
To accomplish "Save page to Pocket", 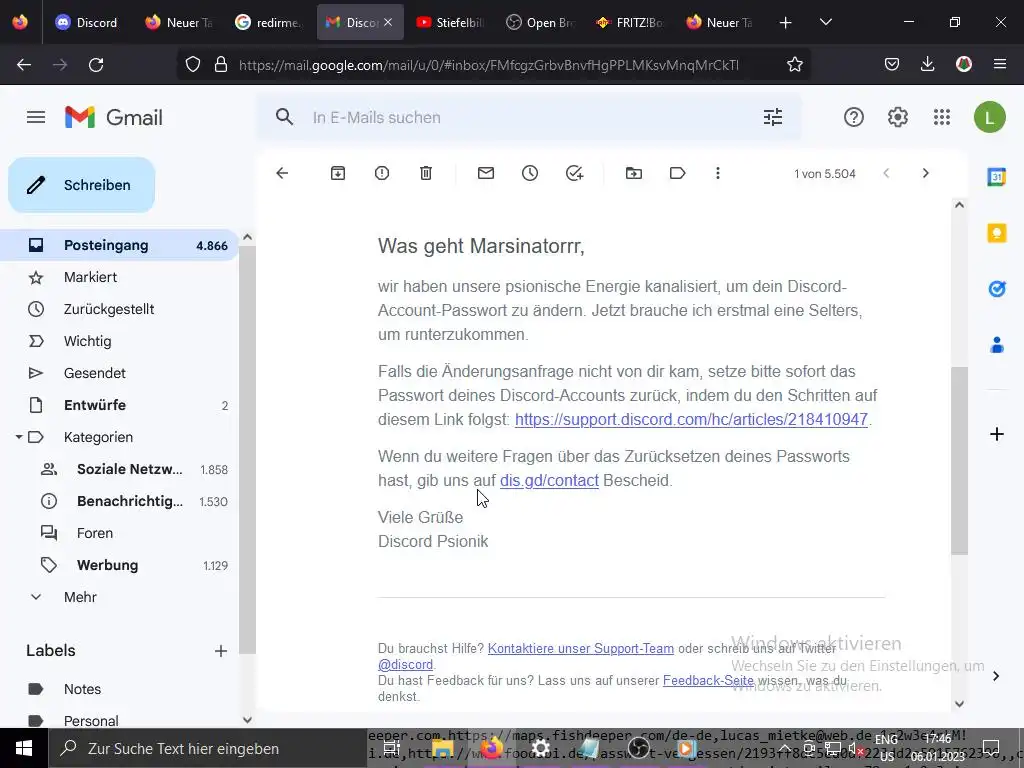I will click(891, 64).
